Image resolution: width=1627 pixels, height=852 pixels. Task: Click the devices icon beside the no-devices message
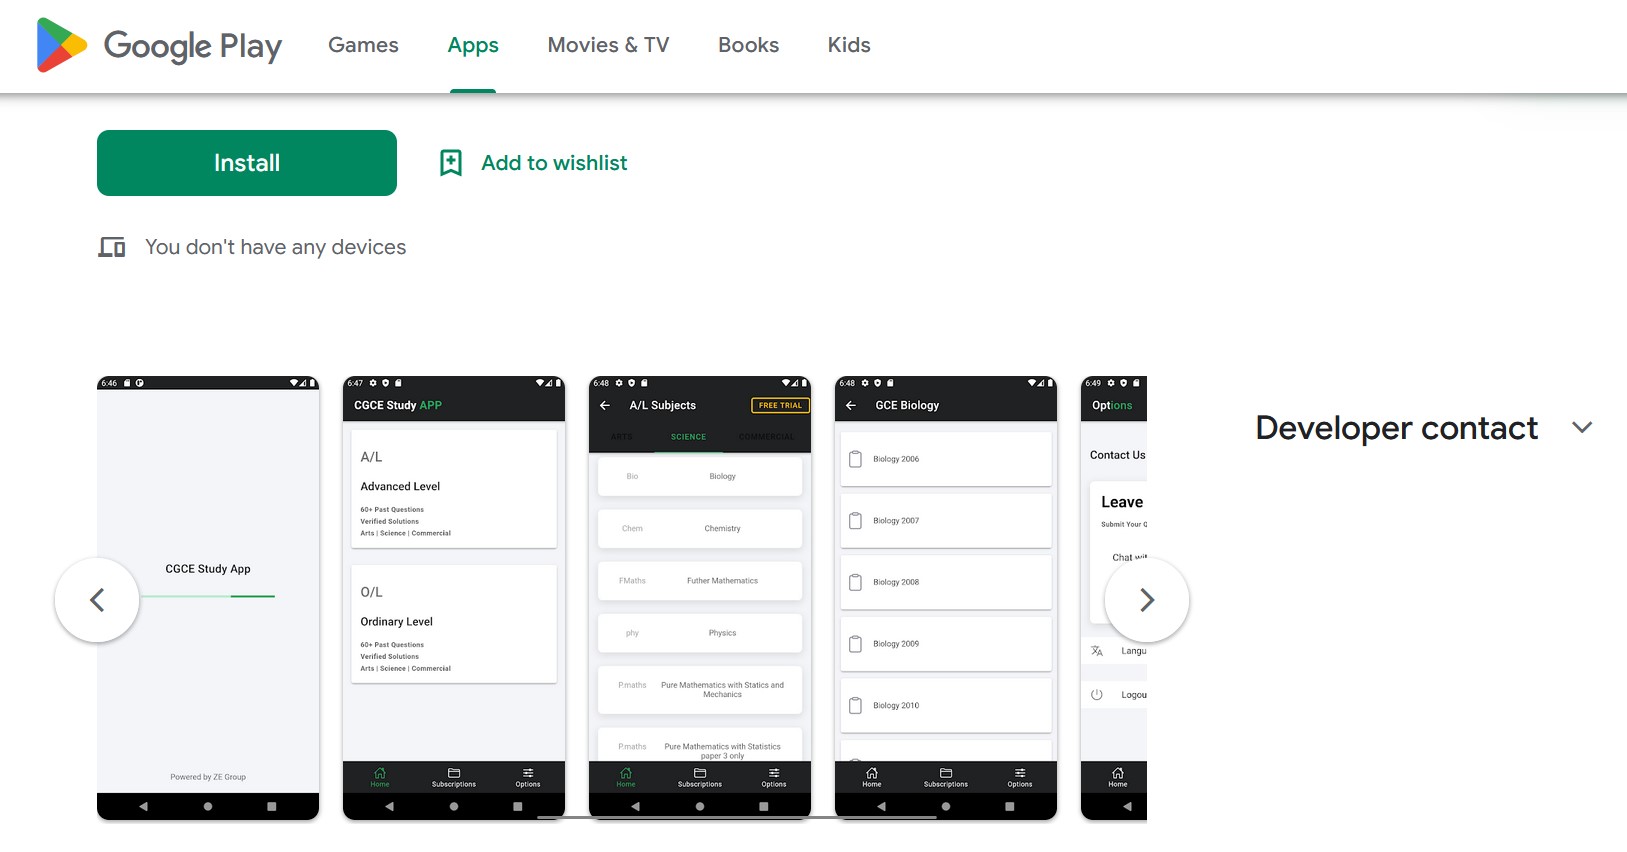[112, 247]
